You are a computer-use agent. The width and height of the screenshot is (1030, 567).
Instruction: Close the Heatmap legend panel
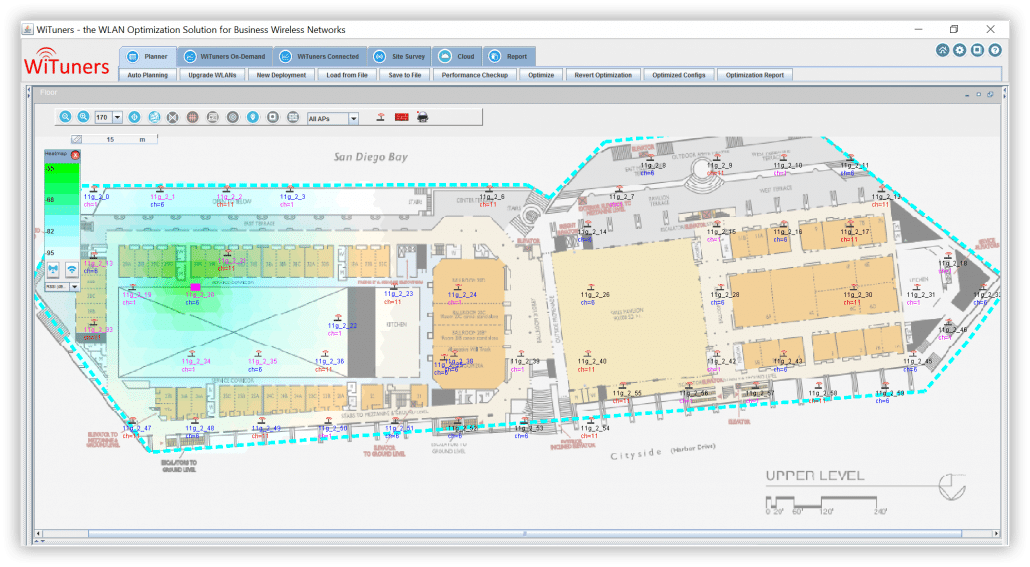[x=76, y=155]
